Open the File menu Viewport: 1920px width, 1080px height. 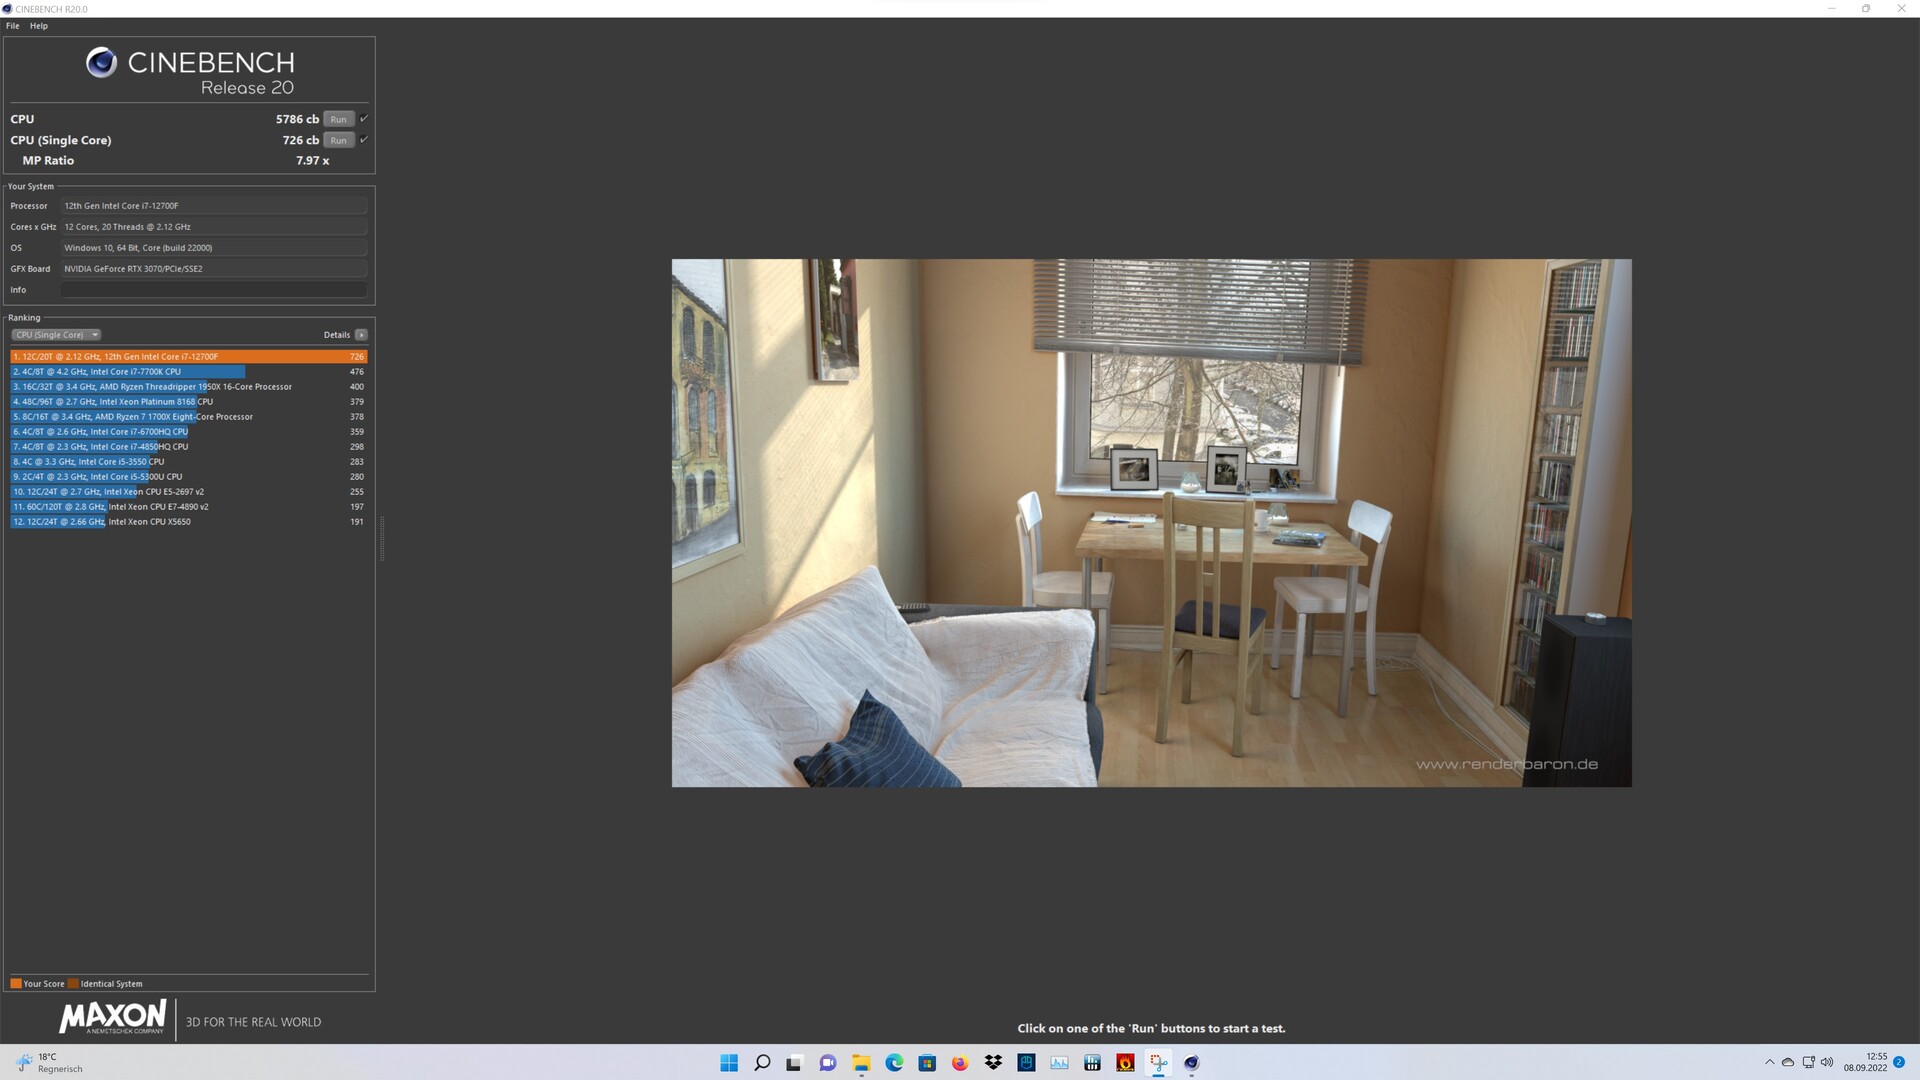click(12, 26)
